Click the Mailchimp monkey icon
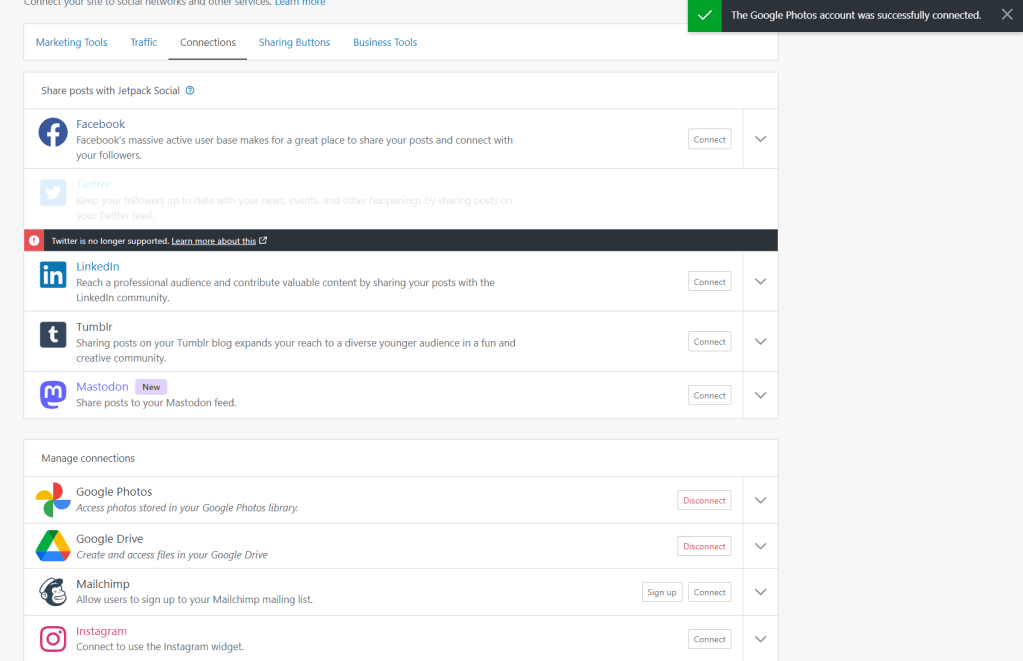 click(53, 592)
